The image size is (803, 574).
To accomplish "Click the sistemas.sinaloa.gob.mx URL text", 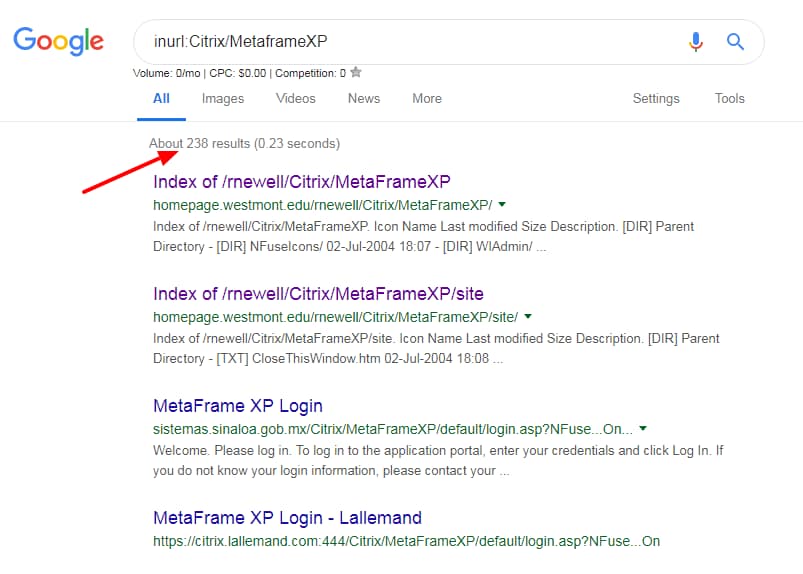I will point(393,429).
